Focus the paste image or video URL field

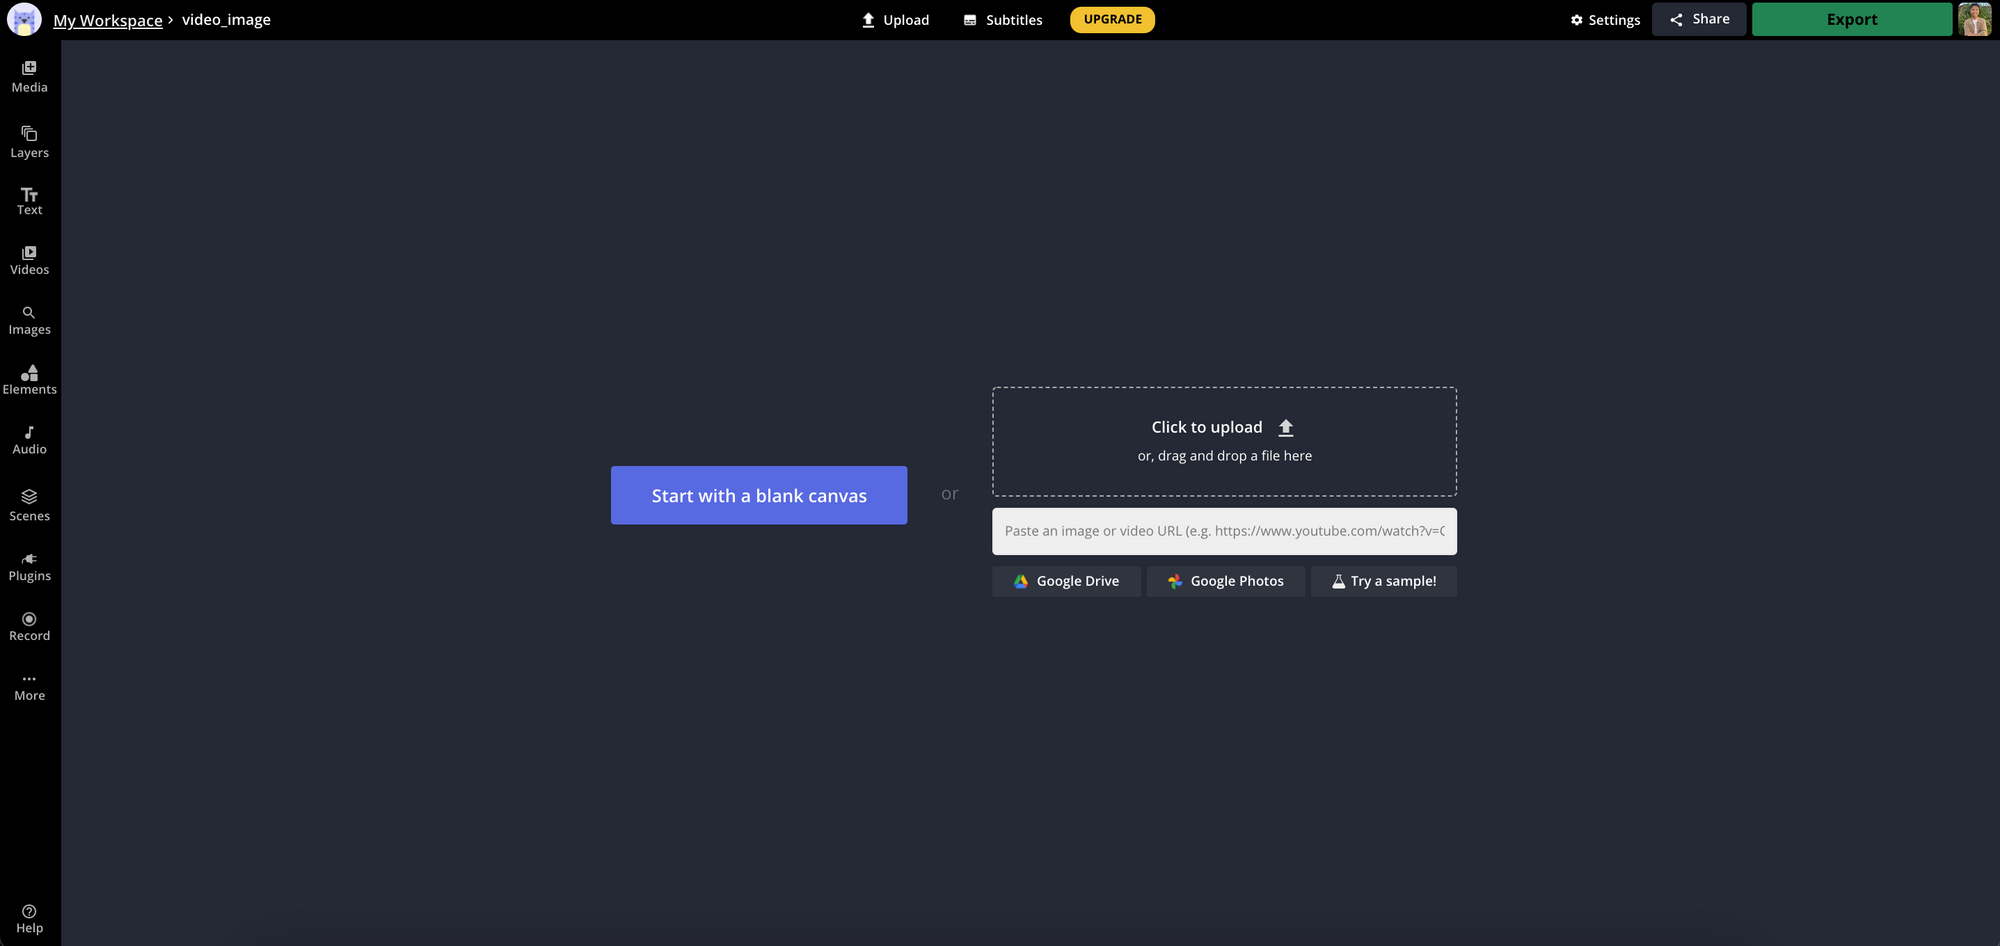[x=1224, y=531]
